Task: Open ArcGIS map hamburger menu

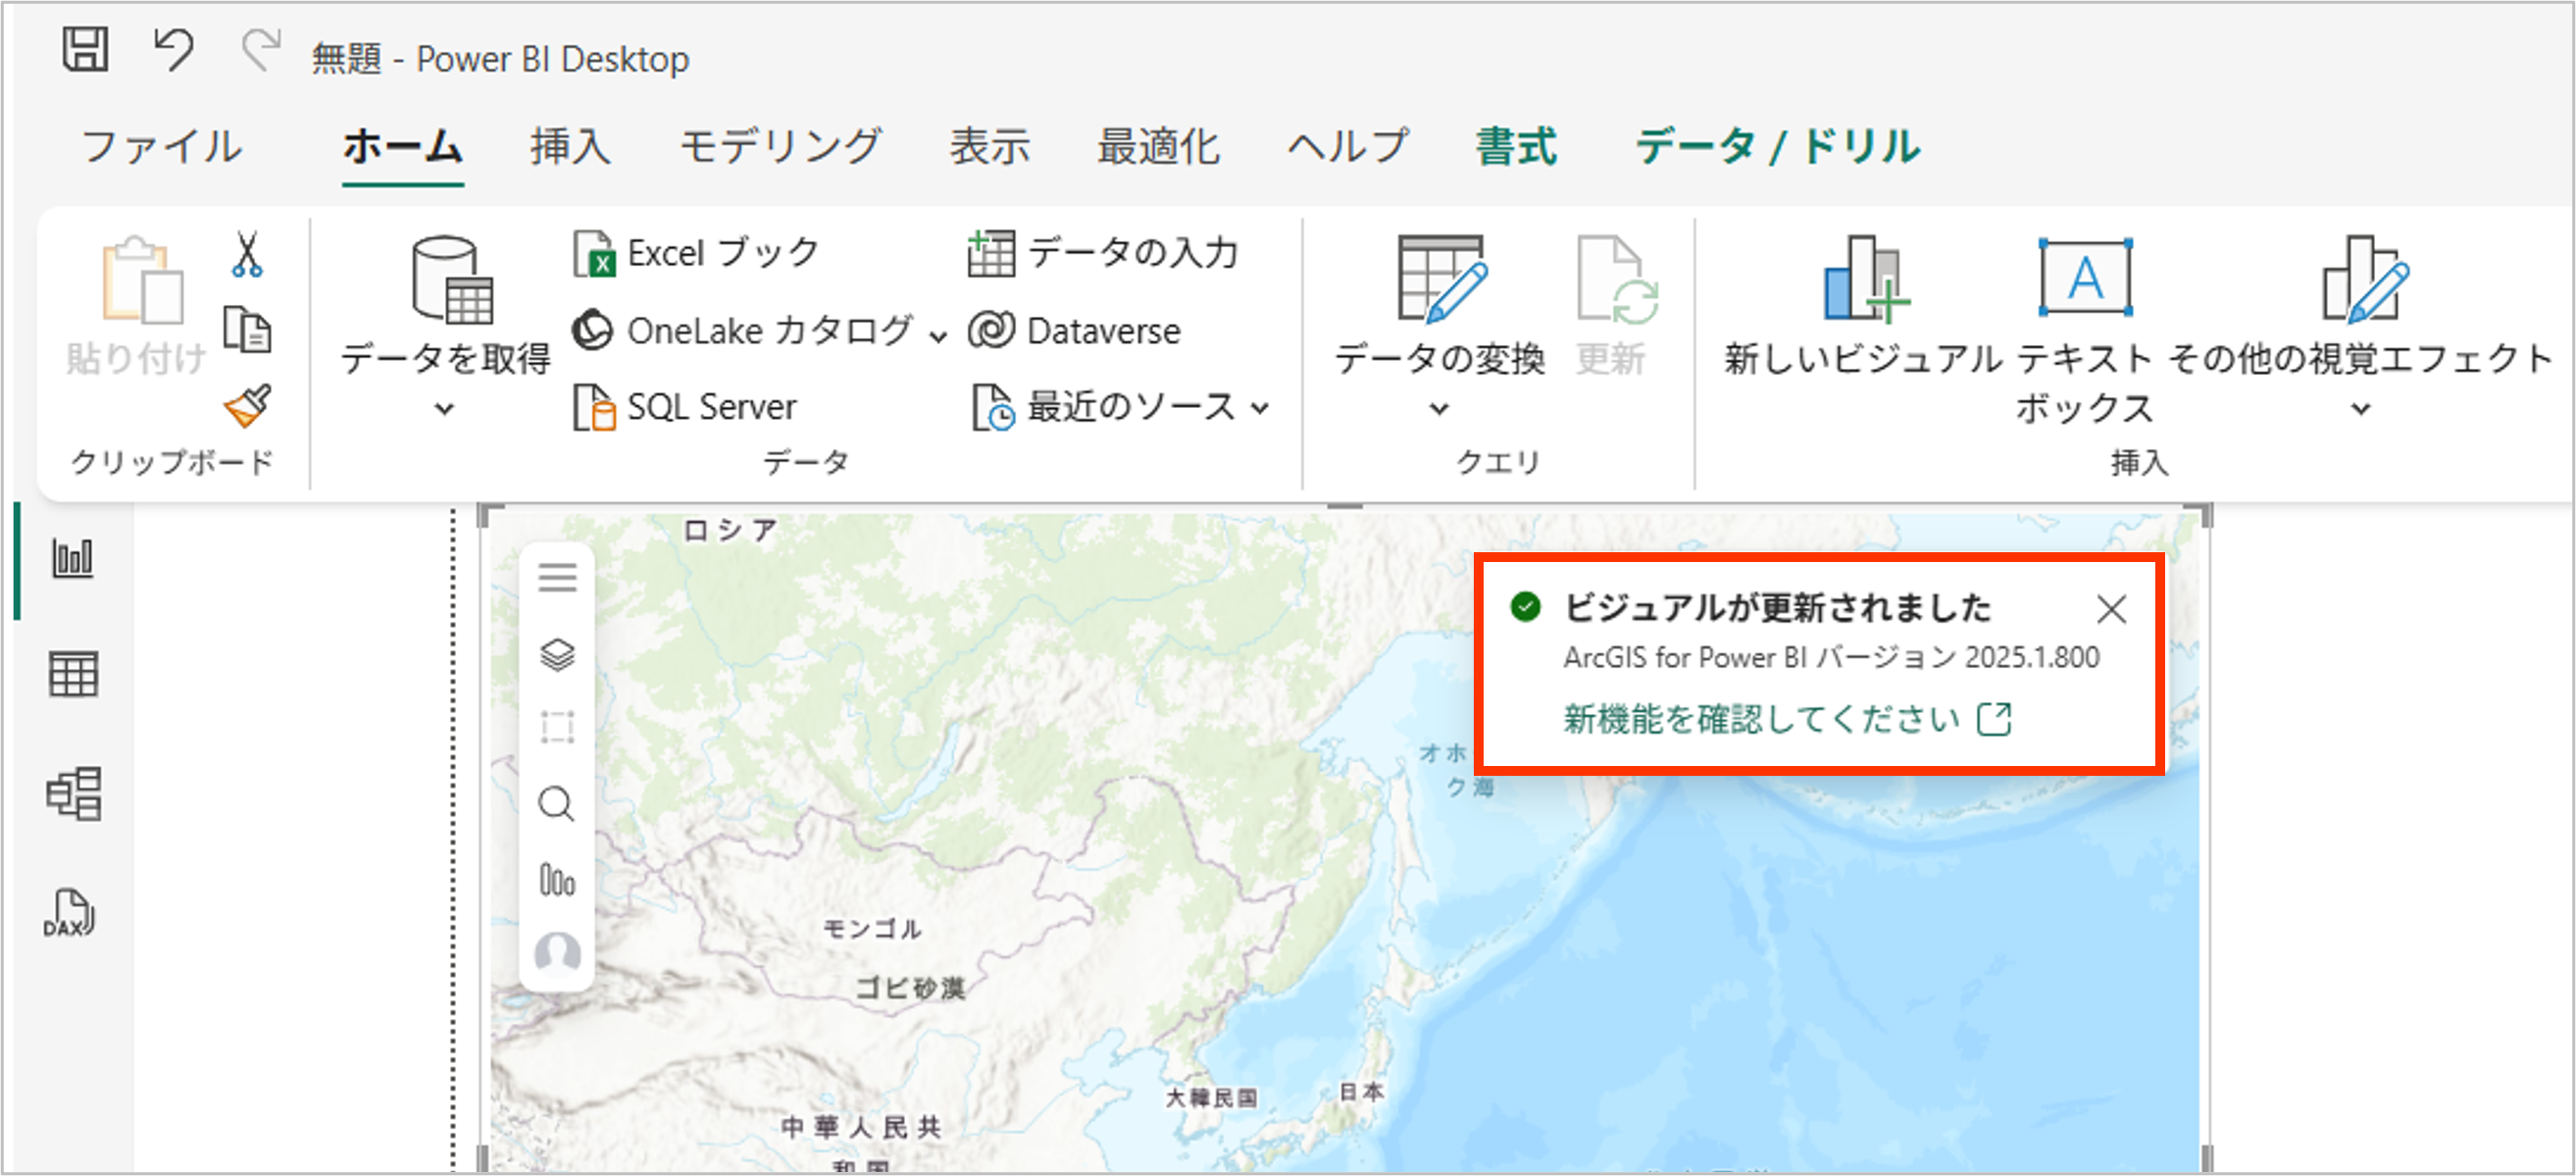Action: pyautogui.click(x=557, y=577)
